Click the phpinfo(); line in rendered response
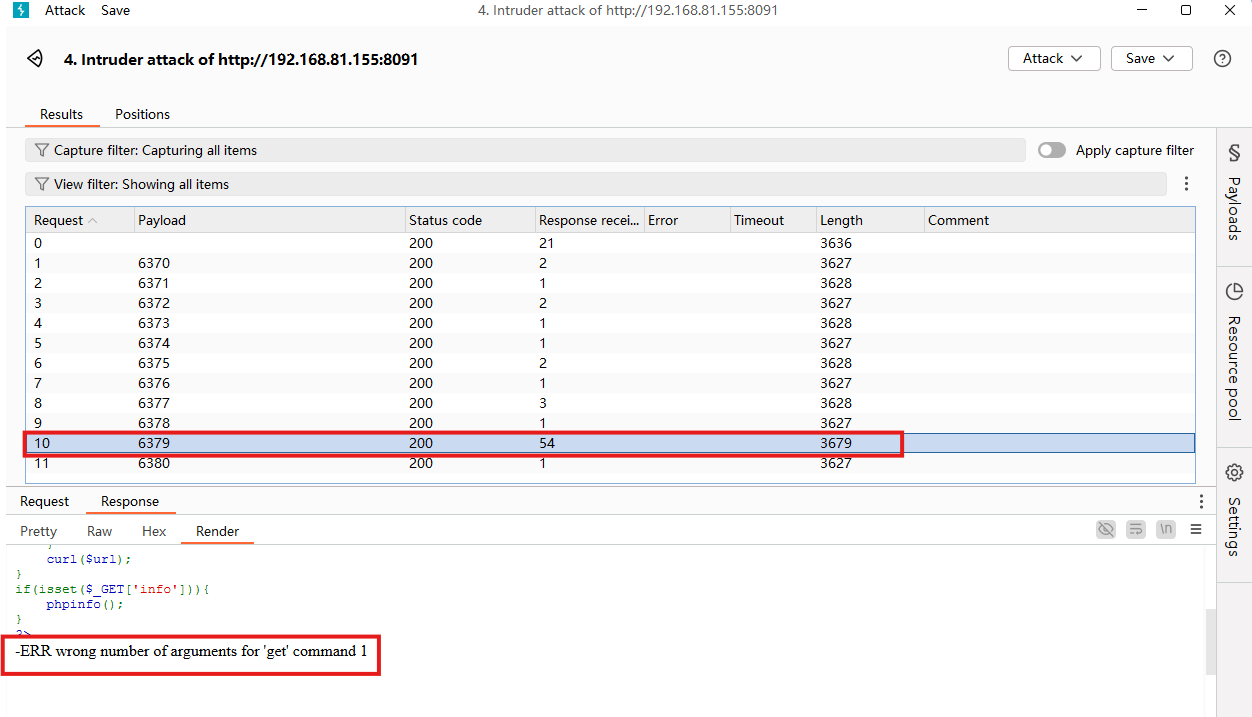Viewport: 1252px width, 717px height. 84,604
